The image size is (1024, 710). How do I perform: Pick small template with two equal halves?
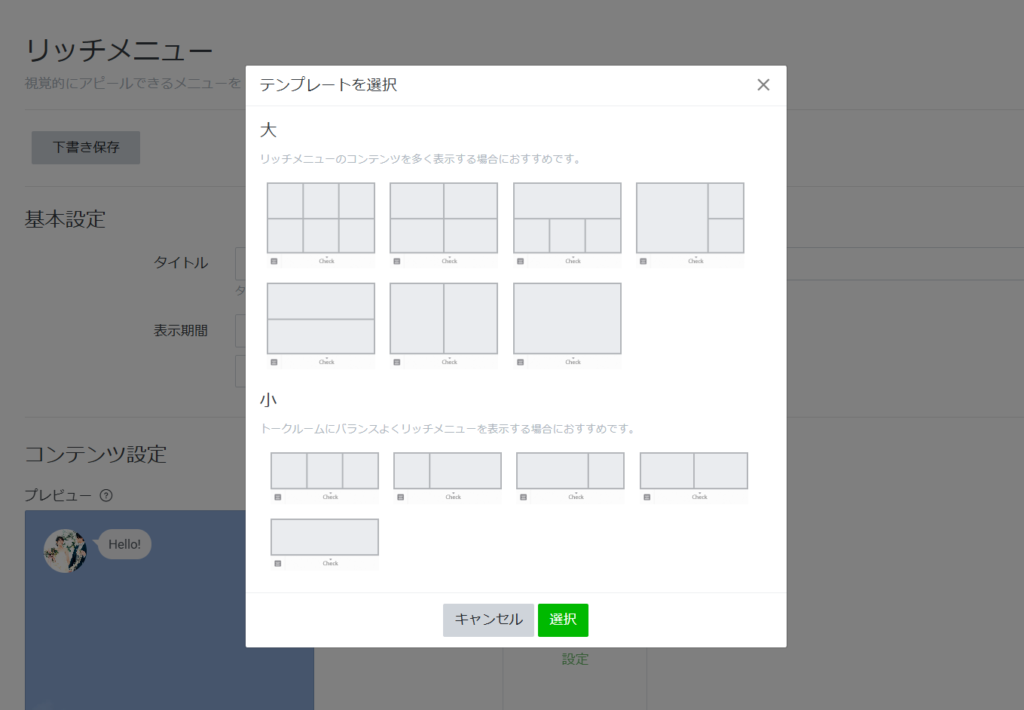[x=694, y=470]
